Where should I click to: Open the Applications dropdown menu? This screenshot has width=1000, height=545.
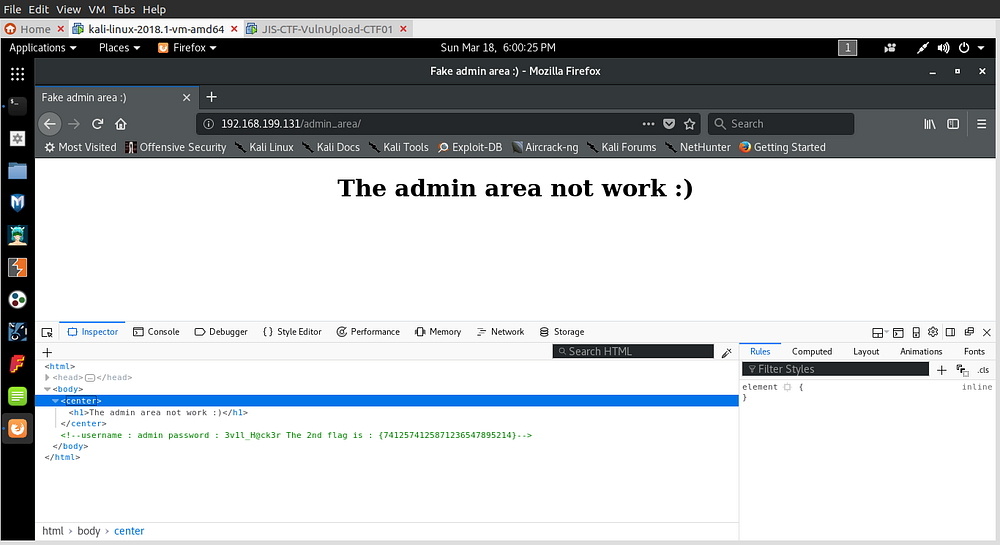pyautogui.click(x=43, y=47)
